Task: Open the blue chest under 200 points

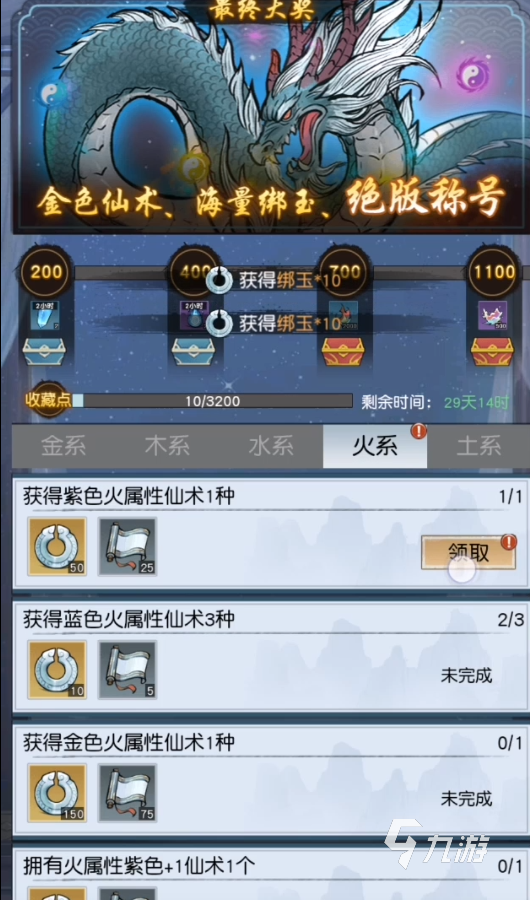Action: pyautogui.click(x=44, y=351)
